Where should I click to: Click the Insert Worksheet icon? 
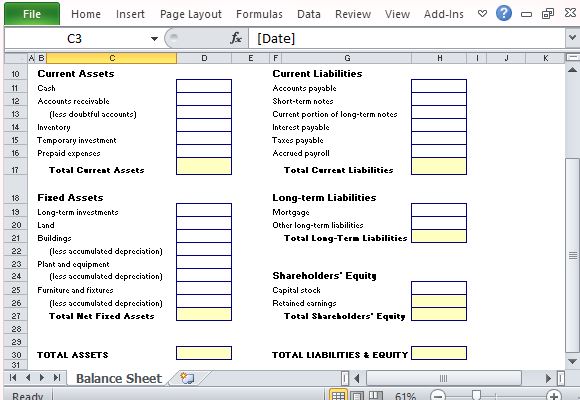187,378
